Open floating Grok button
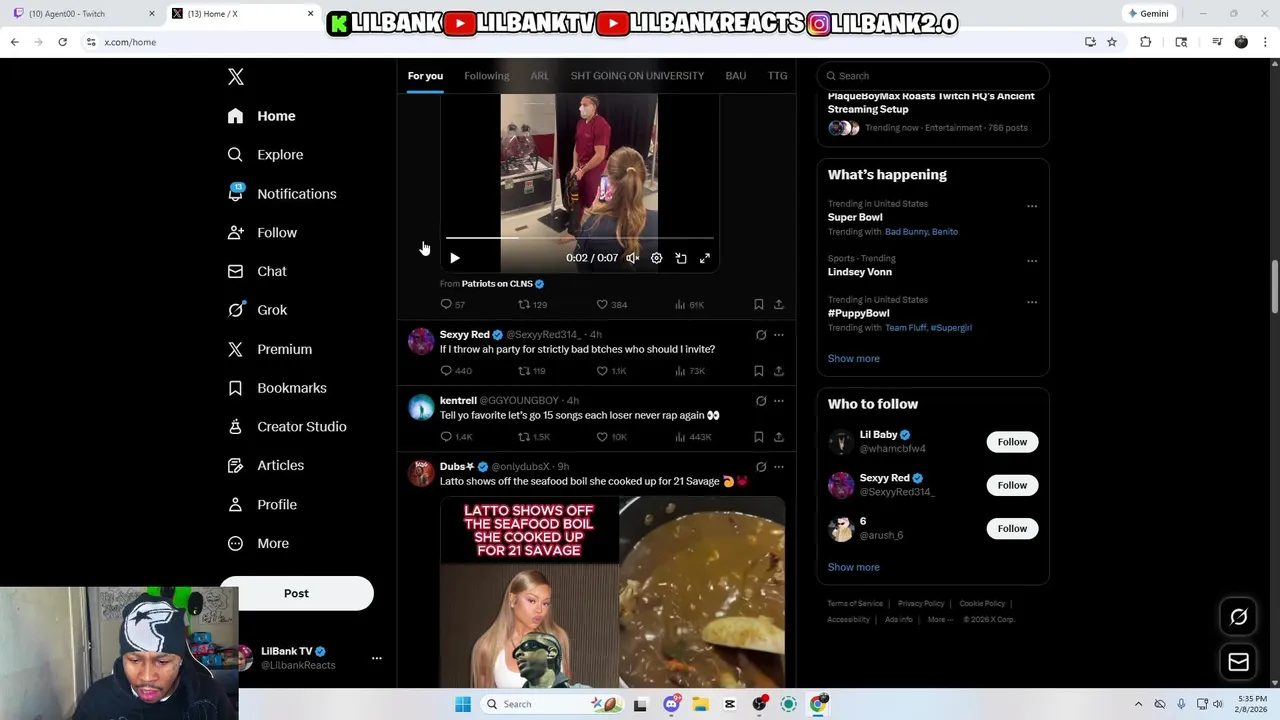This screenshot has width=1280, height=720. (1239, 617)
